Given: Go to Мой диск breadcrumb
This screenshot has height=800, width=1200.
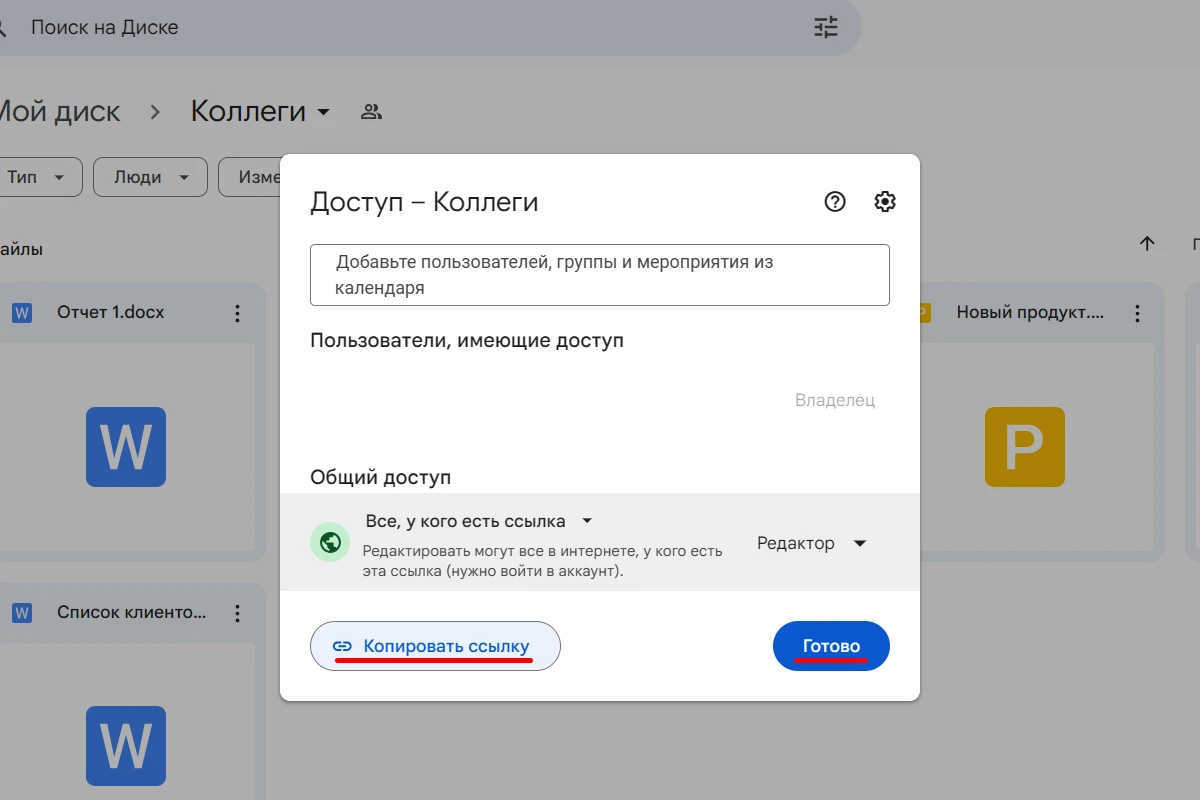Looking at the screenshot, I should tap(58, 111).
